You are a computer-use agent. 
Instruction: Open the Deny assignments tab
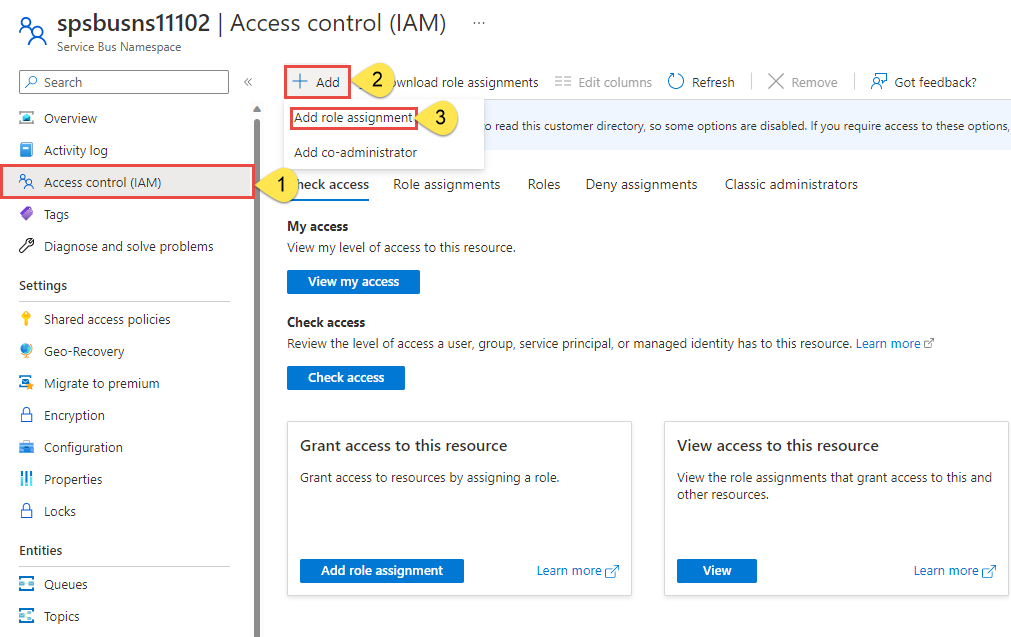641,184
